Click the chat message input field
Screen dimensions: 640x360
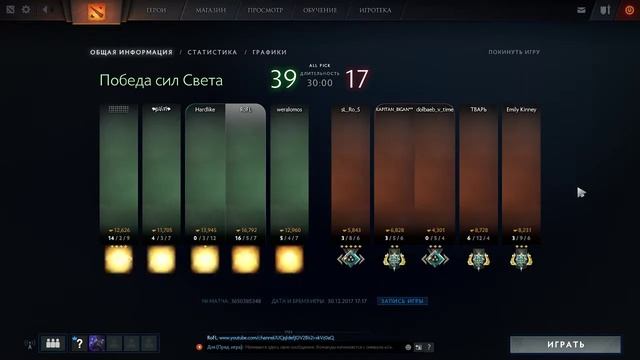pos(318,347)
